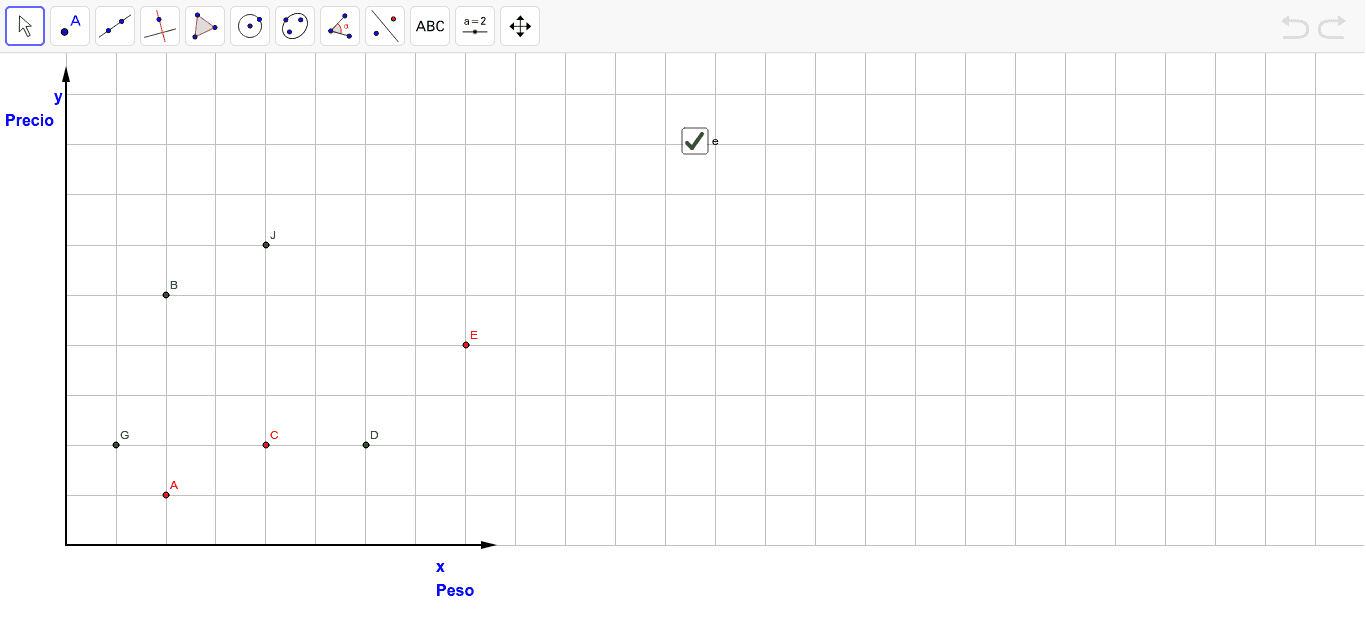Click point D on the graph
The height and width of the screenshot is (631, 1366).
point(366,445)
